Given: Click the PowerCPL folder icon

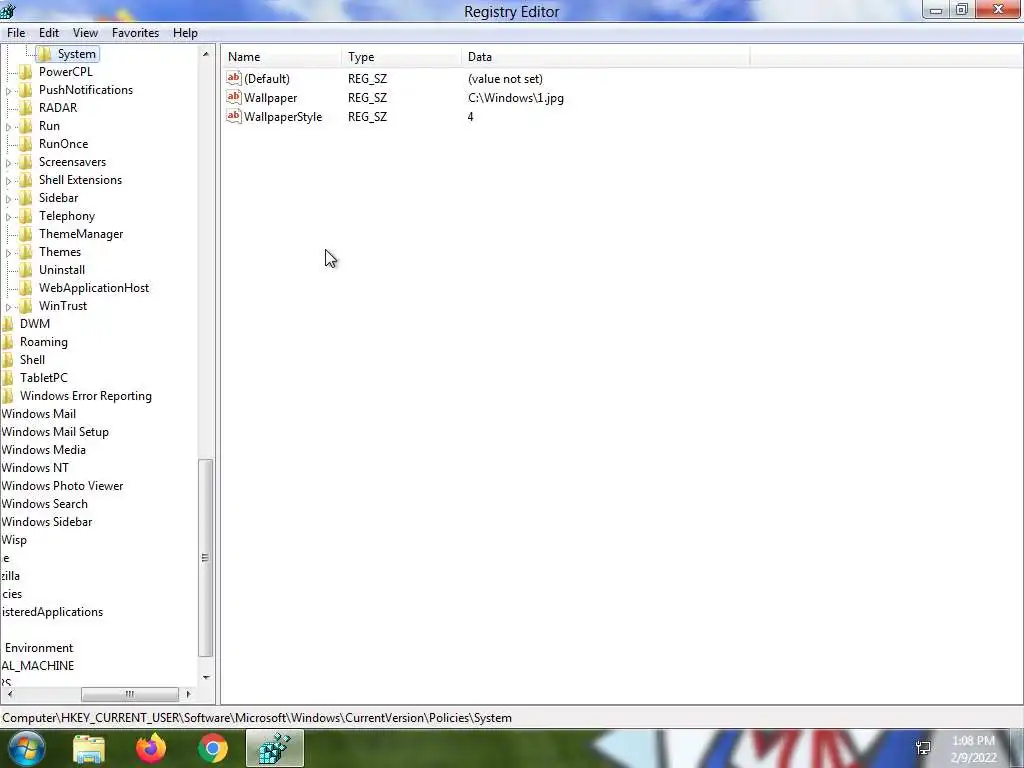Looking at the screenshot, I should coord(25,72).
